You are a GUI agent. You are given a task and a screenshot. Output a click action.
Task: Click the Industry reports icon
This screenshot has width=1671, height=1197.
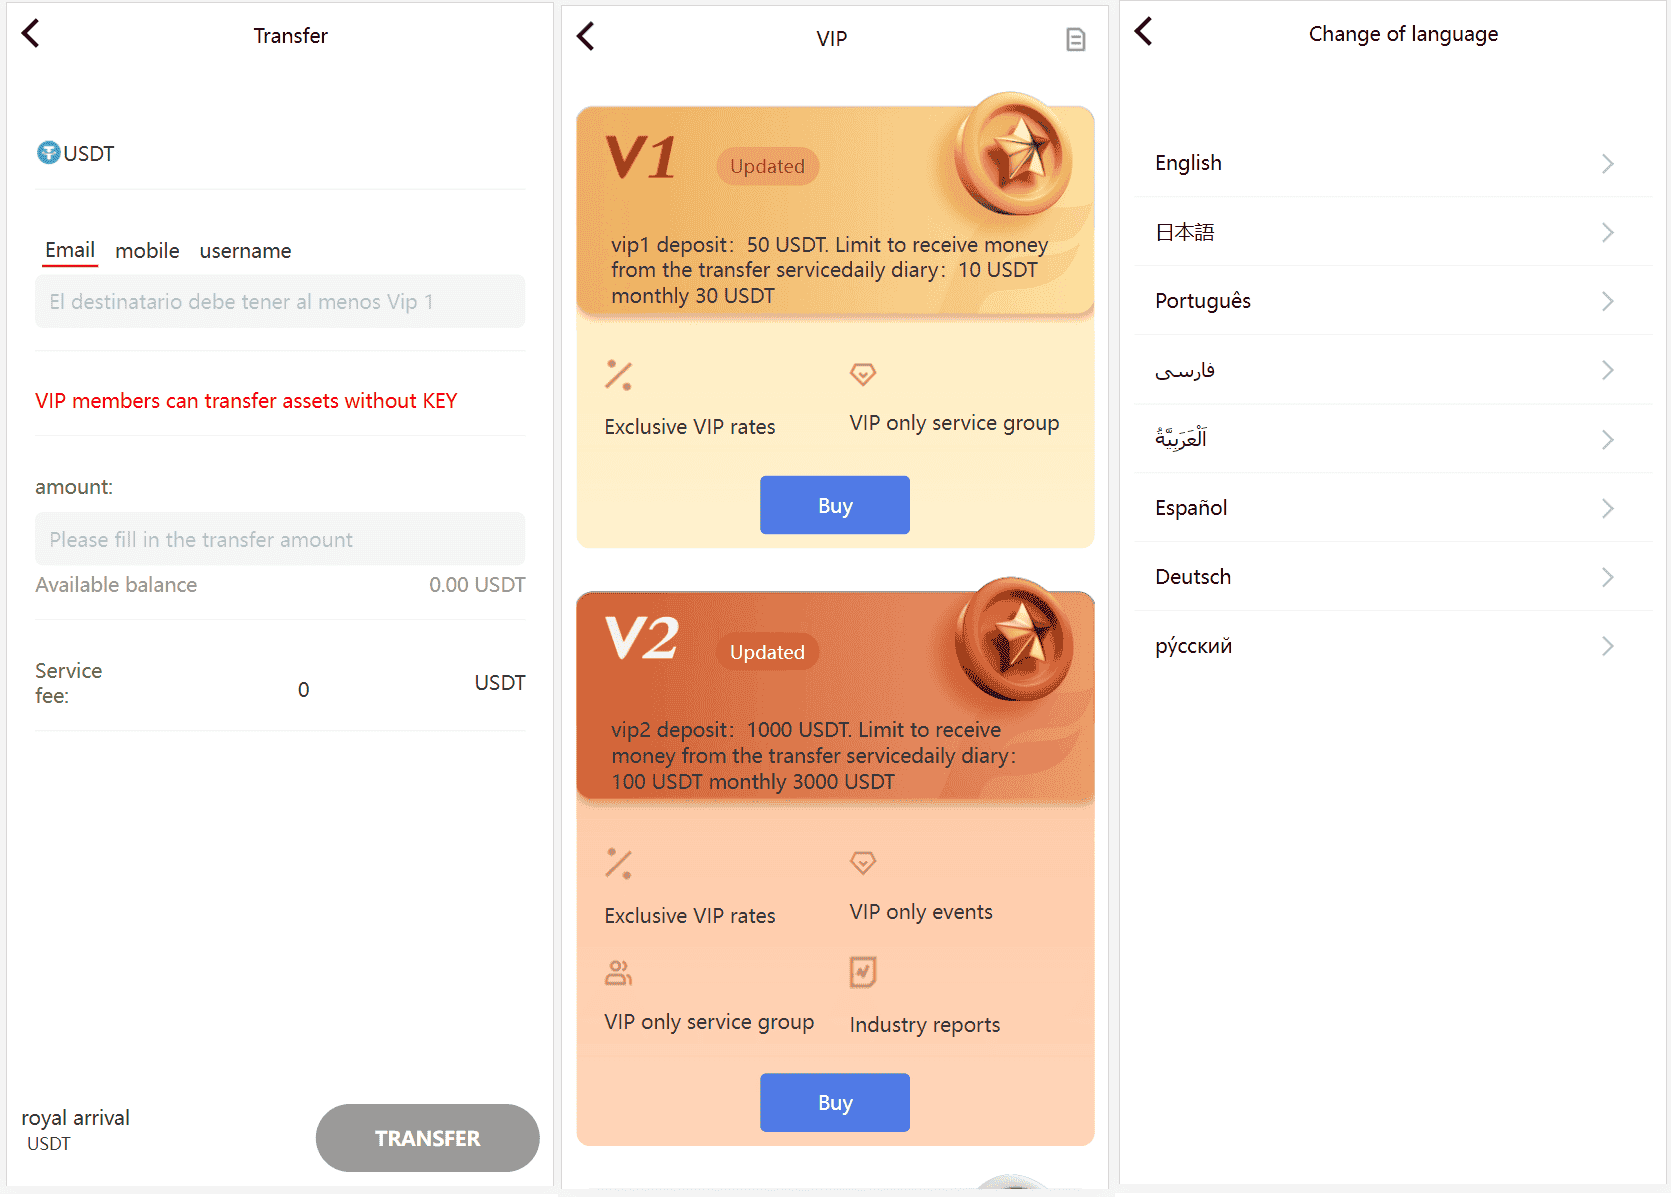tap(863, 972)
